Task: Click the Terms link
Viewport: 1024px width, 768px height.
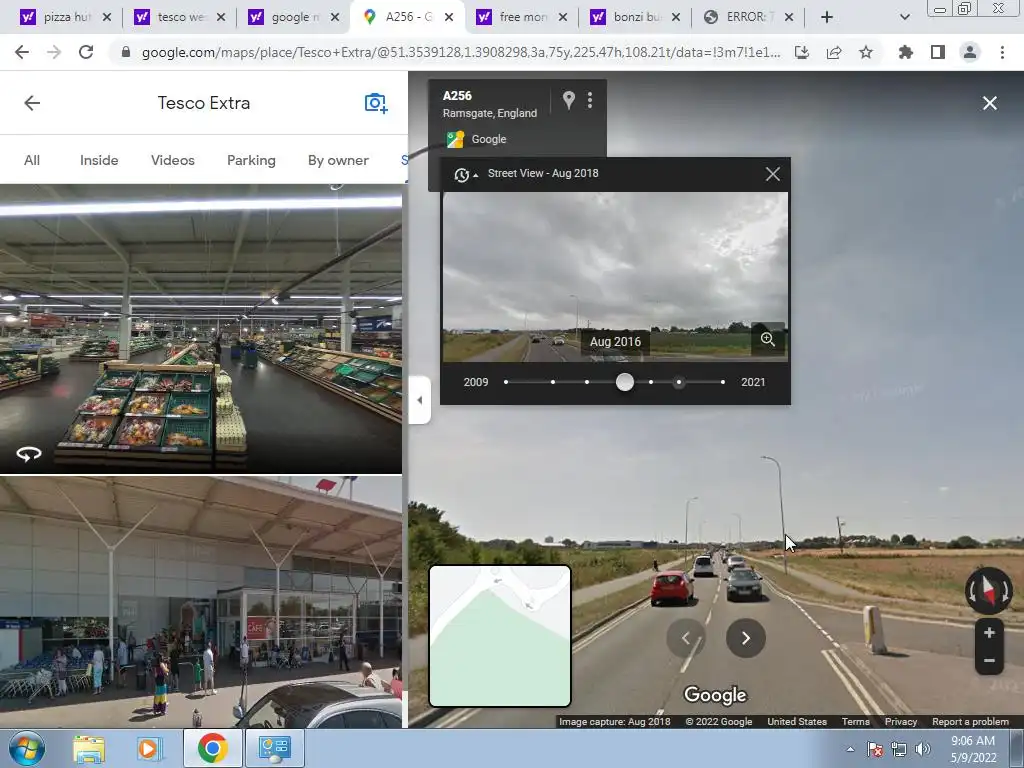Action: click(x=856, y=722)
